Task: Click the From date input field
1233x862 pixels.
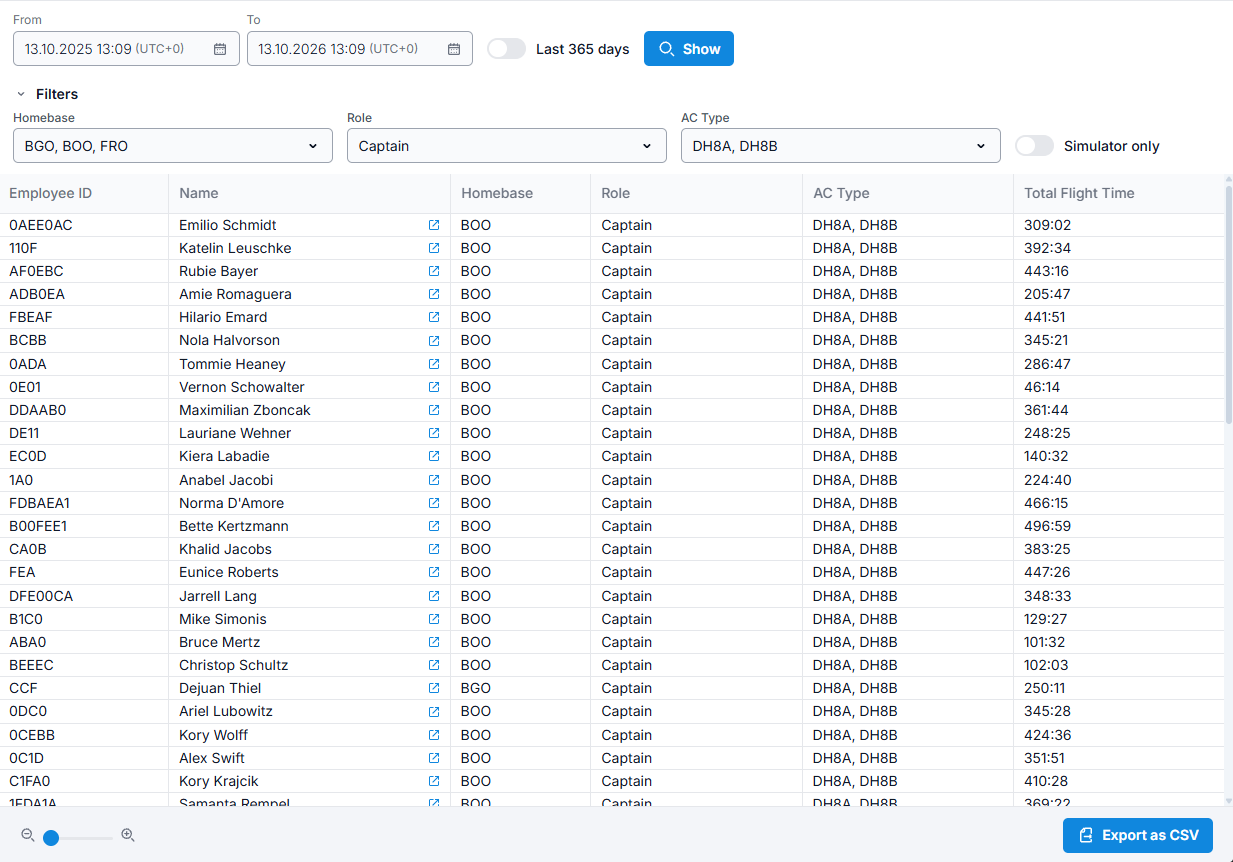Action: (x=126, y=49)
